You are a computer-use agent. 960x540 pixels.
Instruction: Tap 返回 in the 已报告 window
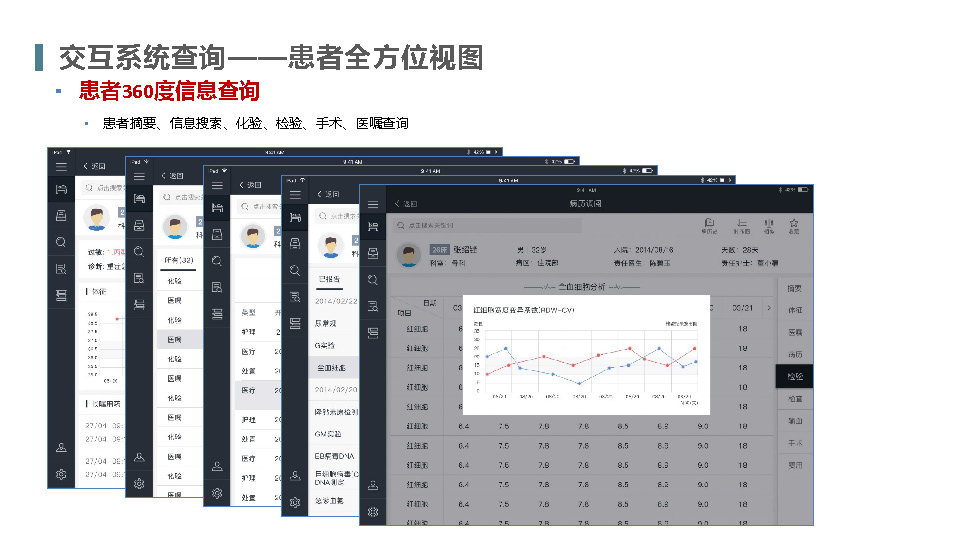pos(328,194)
